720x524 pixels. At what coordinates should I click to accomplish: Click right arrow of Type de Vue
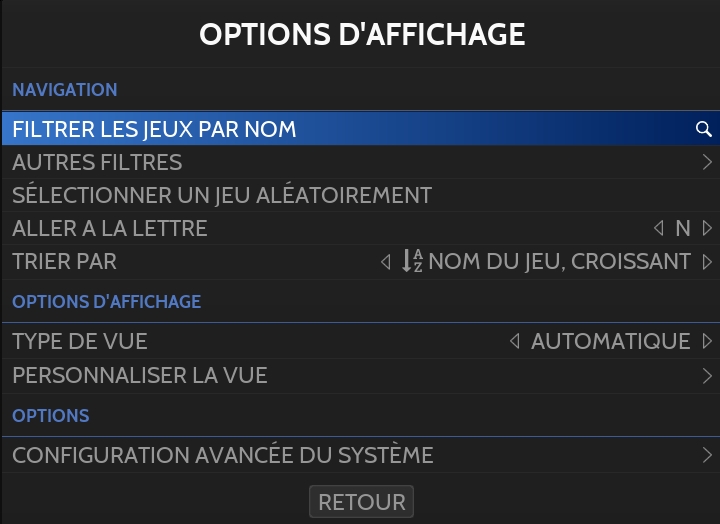[x=707, y=342]
